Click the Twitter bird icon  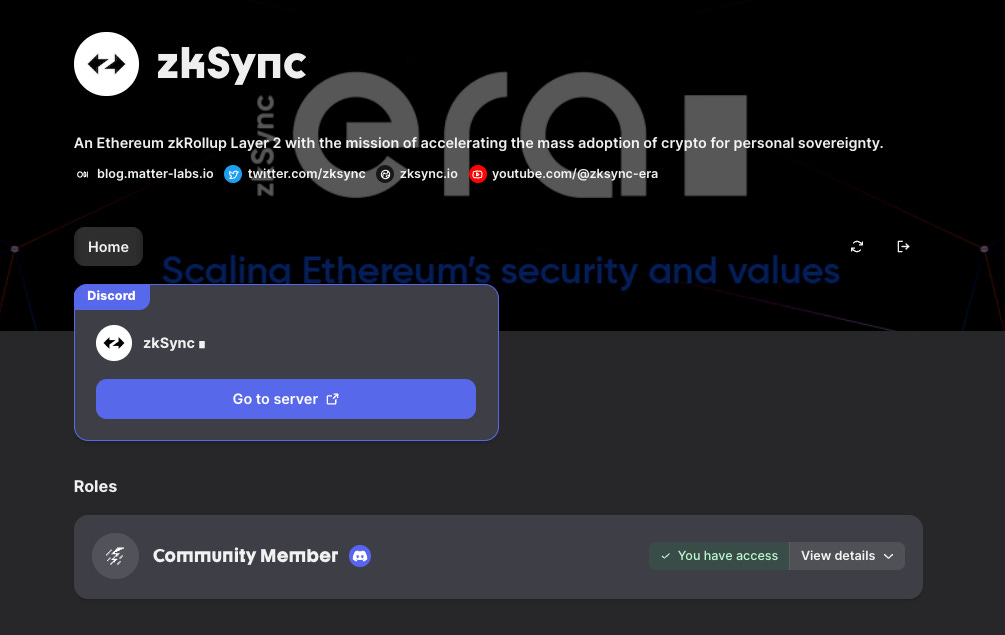pyautogui.click(x=233, y=174)
